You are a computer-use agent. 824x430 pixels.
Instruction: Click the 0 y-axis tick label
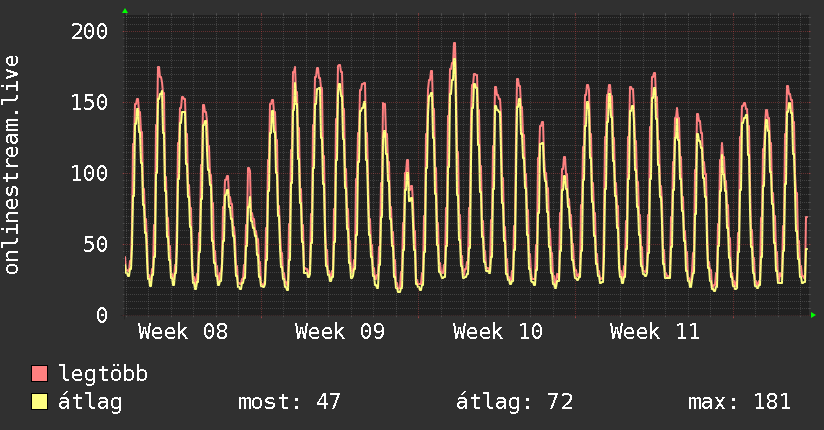tap(102, 315)
